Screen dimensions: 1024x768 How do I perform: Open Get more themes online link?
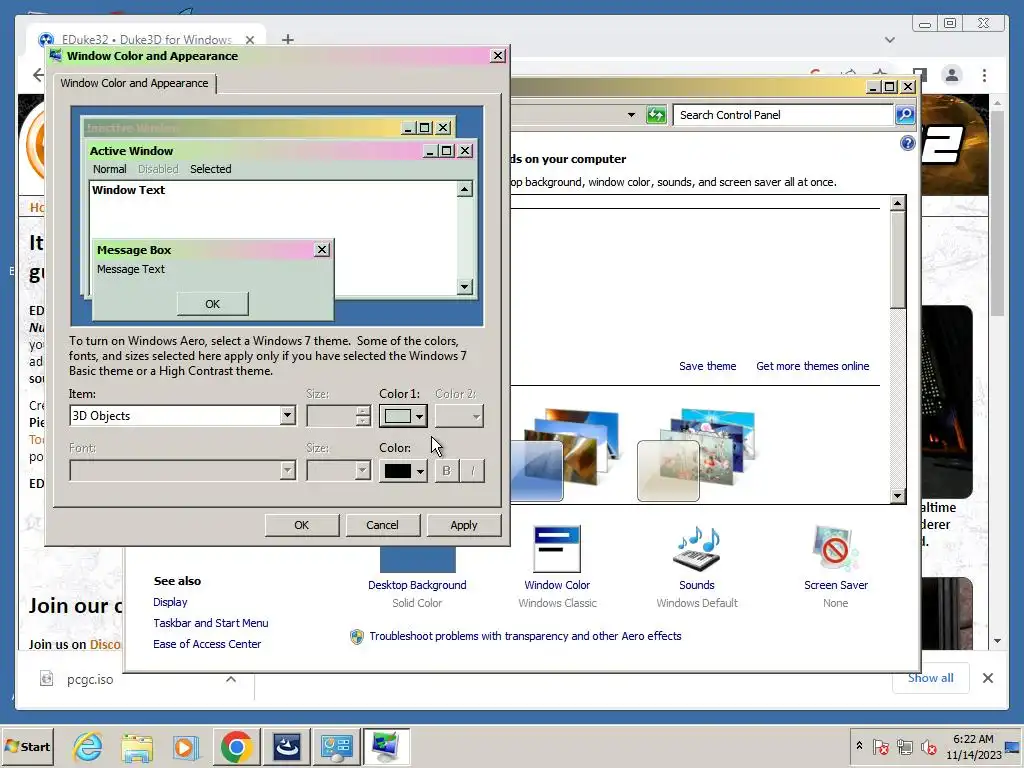812,366
